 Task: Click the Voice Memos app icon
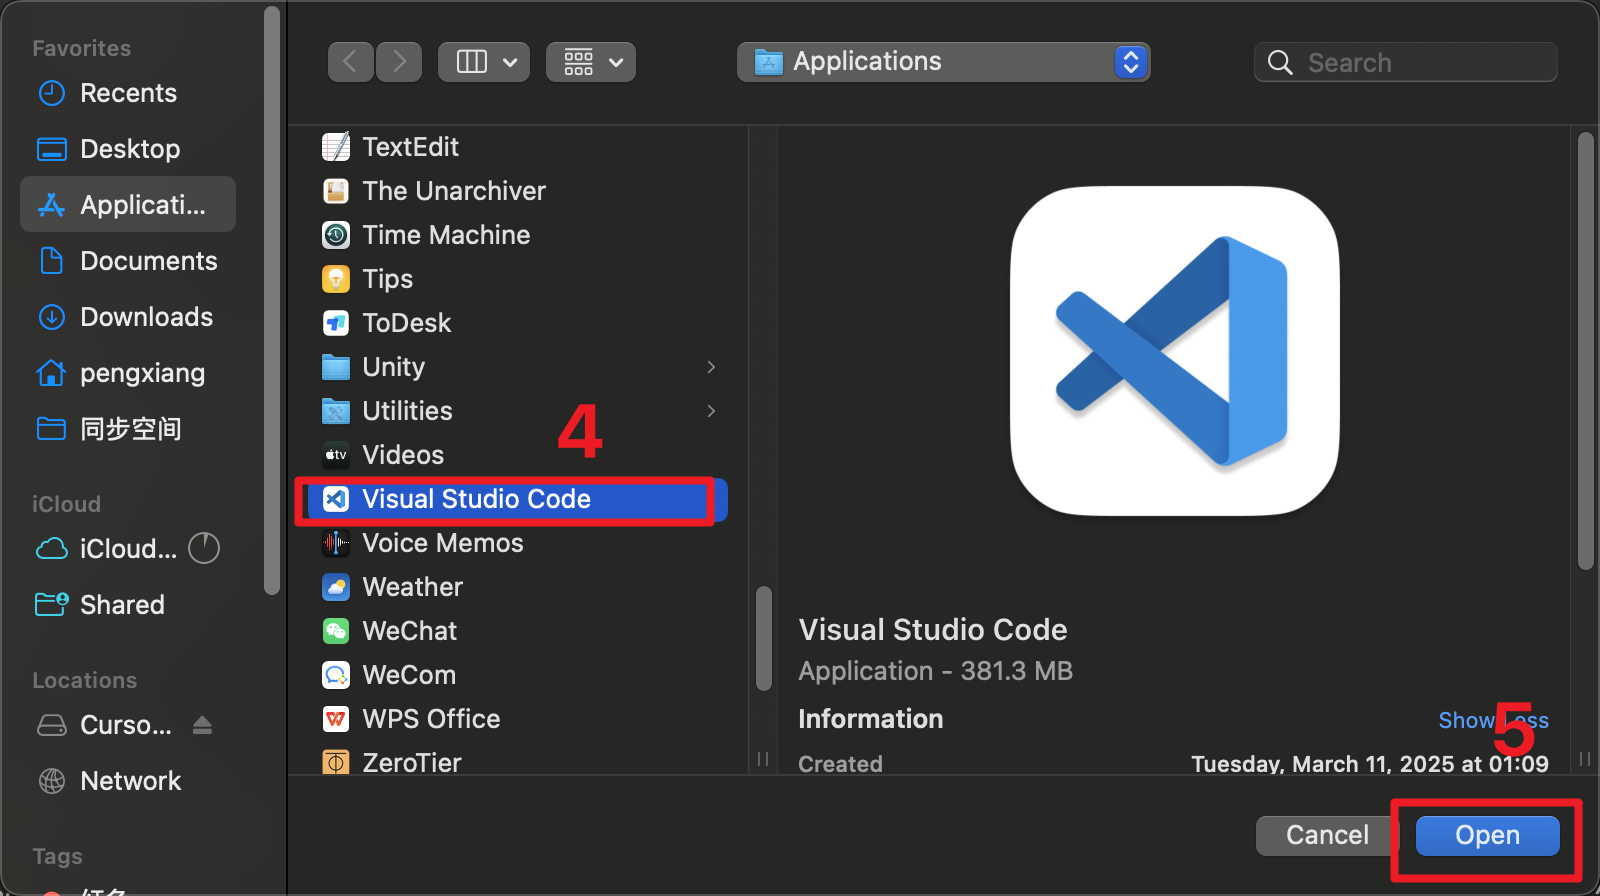click(336, 543)
